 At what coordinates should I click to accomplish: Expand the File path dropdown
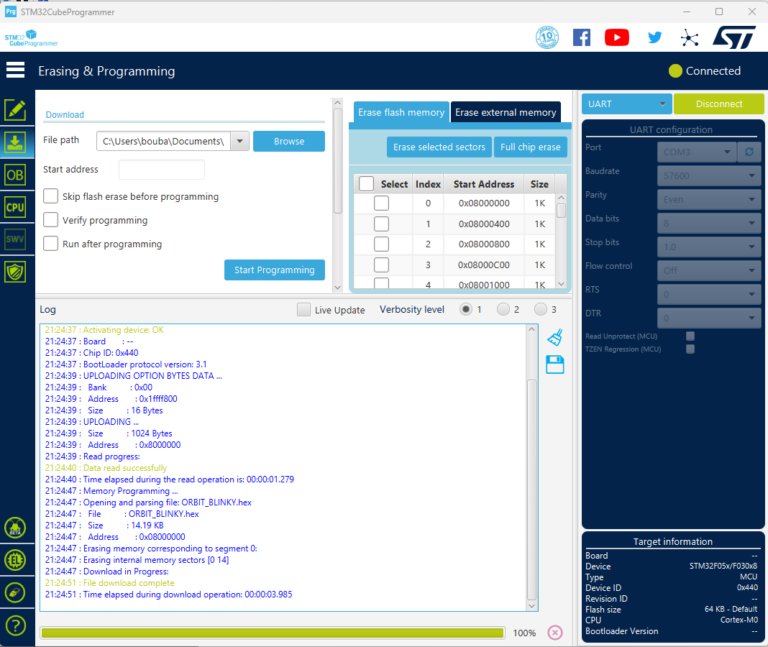pyautogui.click(x=239, y=141)
